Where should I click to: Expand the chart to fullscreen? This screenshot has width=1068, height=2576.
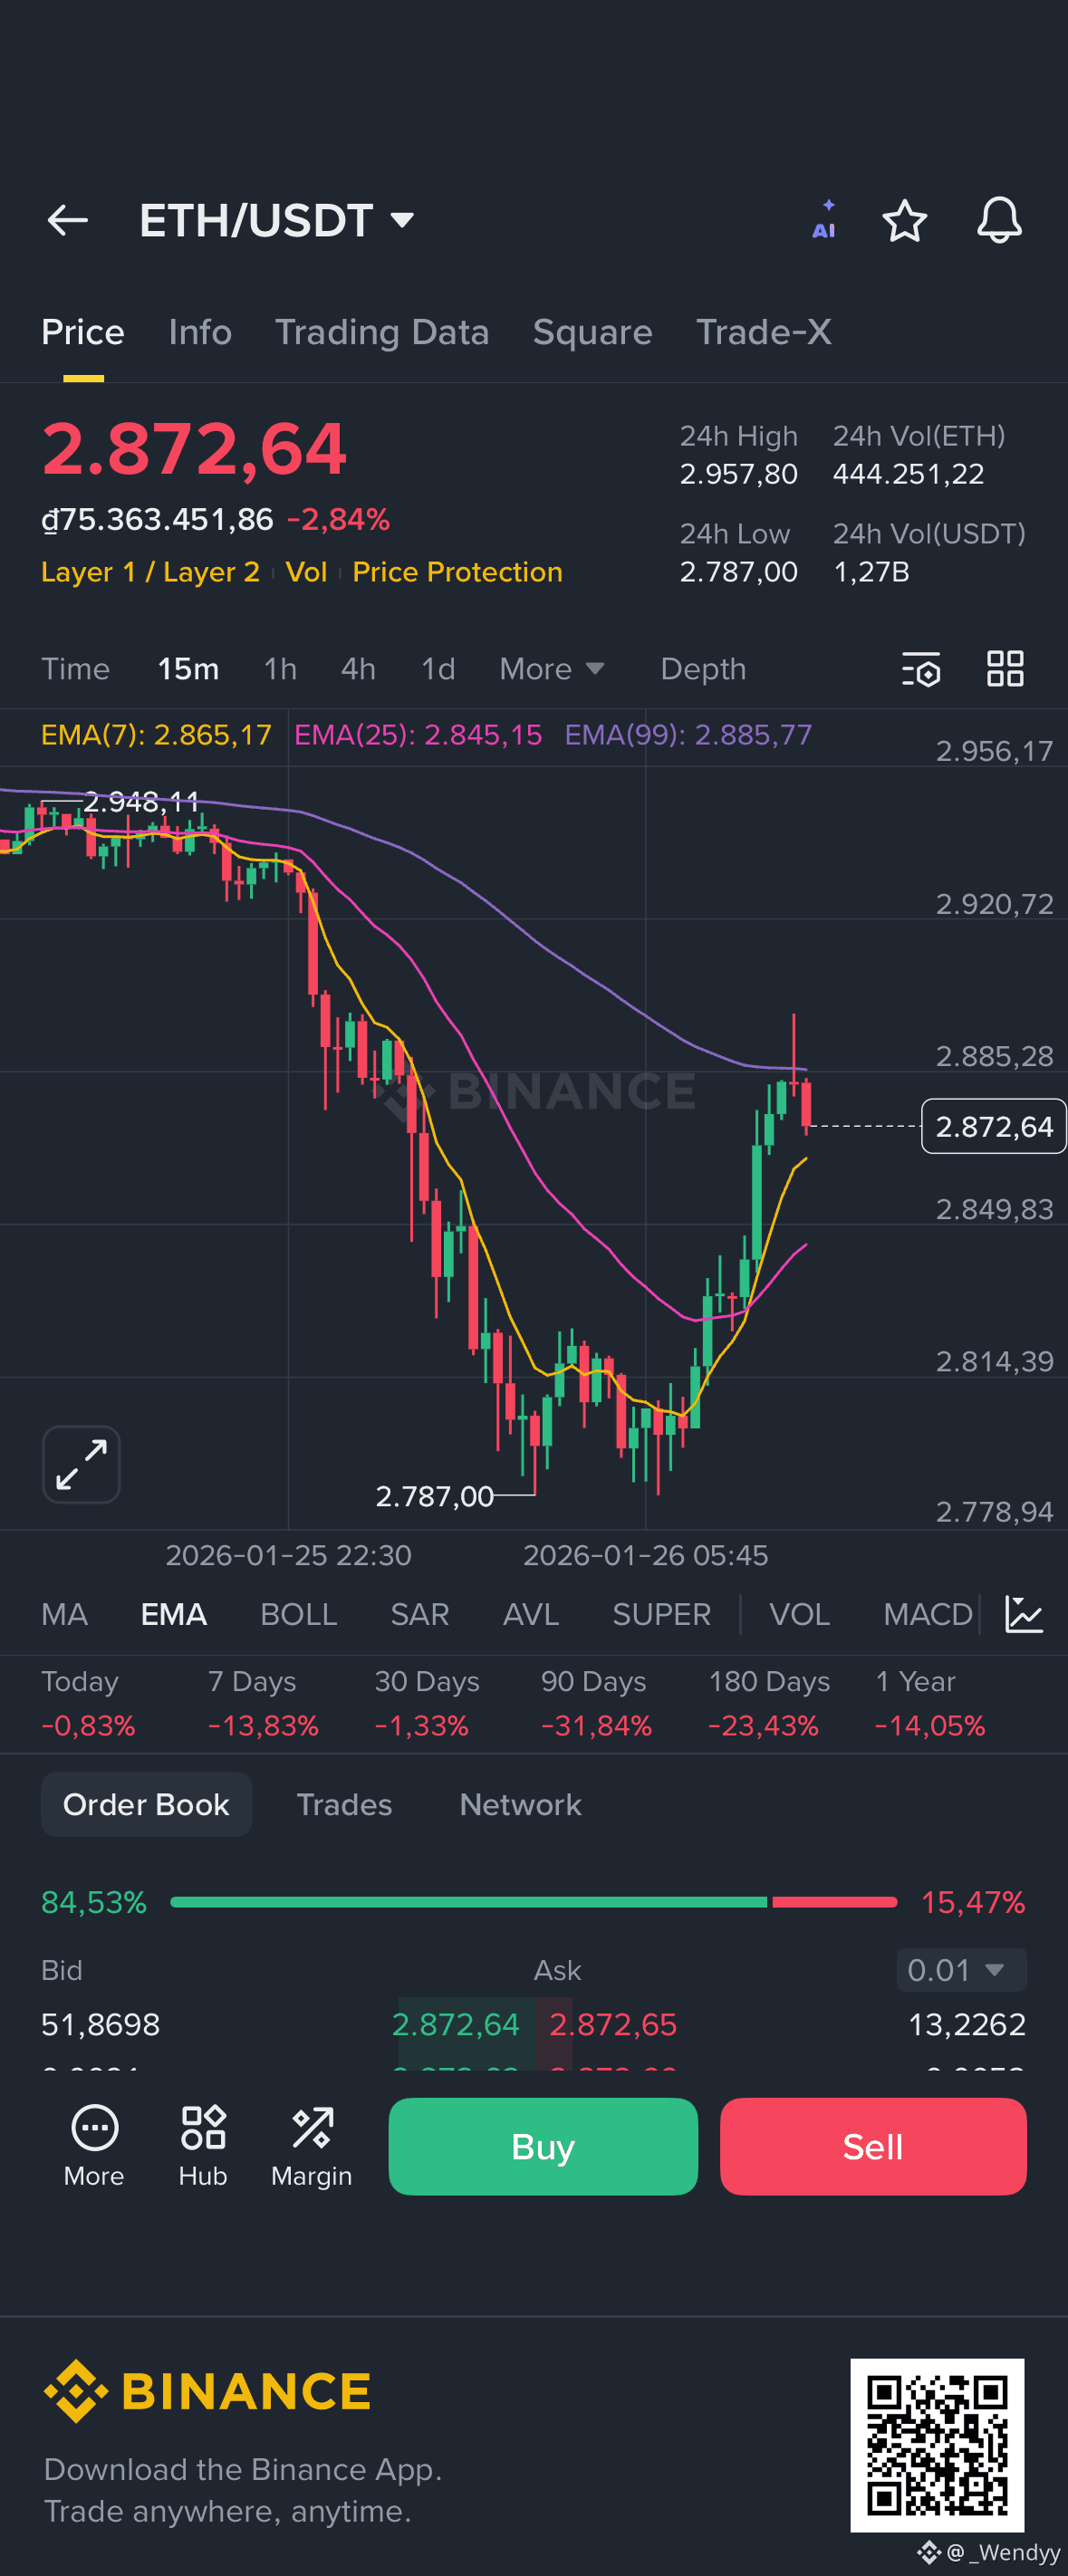tap(81, 1463)
